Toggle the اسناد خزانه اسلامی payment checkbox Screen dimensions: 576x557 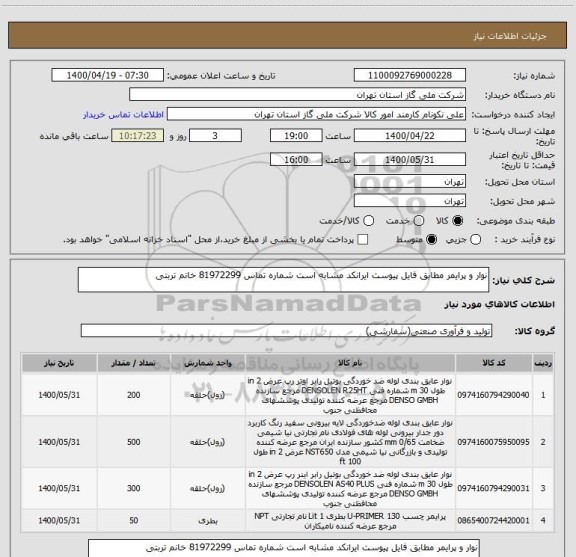(x=363, y=240)
